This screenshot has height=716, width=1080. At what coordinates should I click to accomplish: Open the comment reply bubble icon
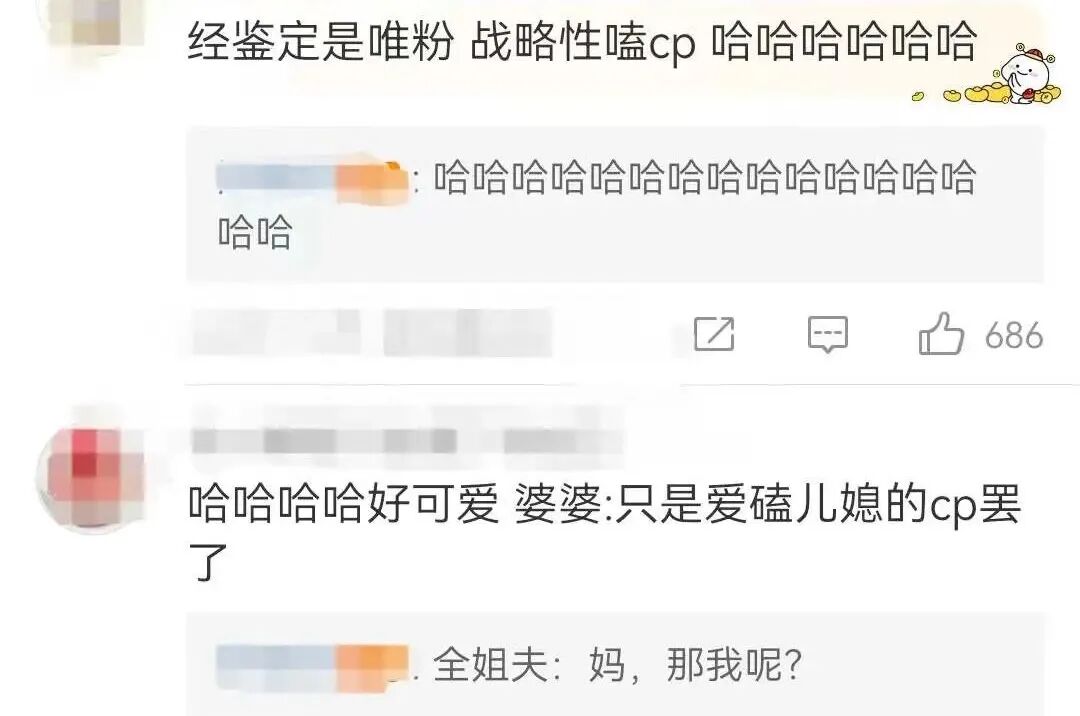pyautogui.click(x=827, y=335)
